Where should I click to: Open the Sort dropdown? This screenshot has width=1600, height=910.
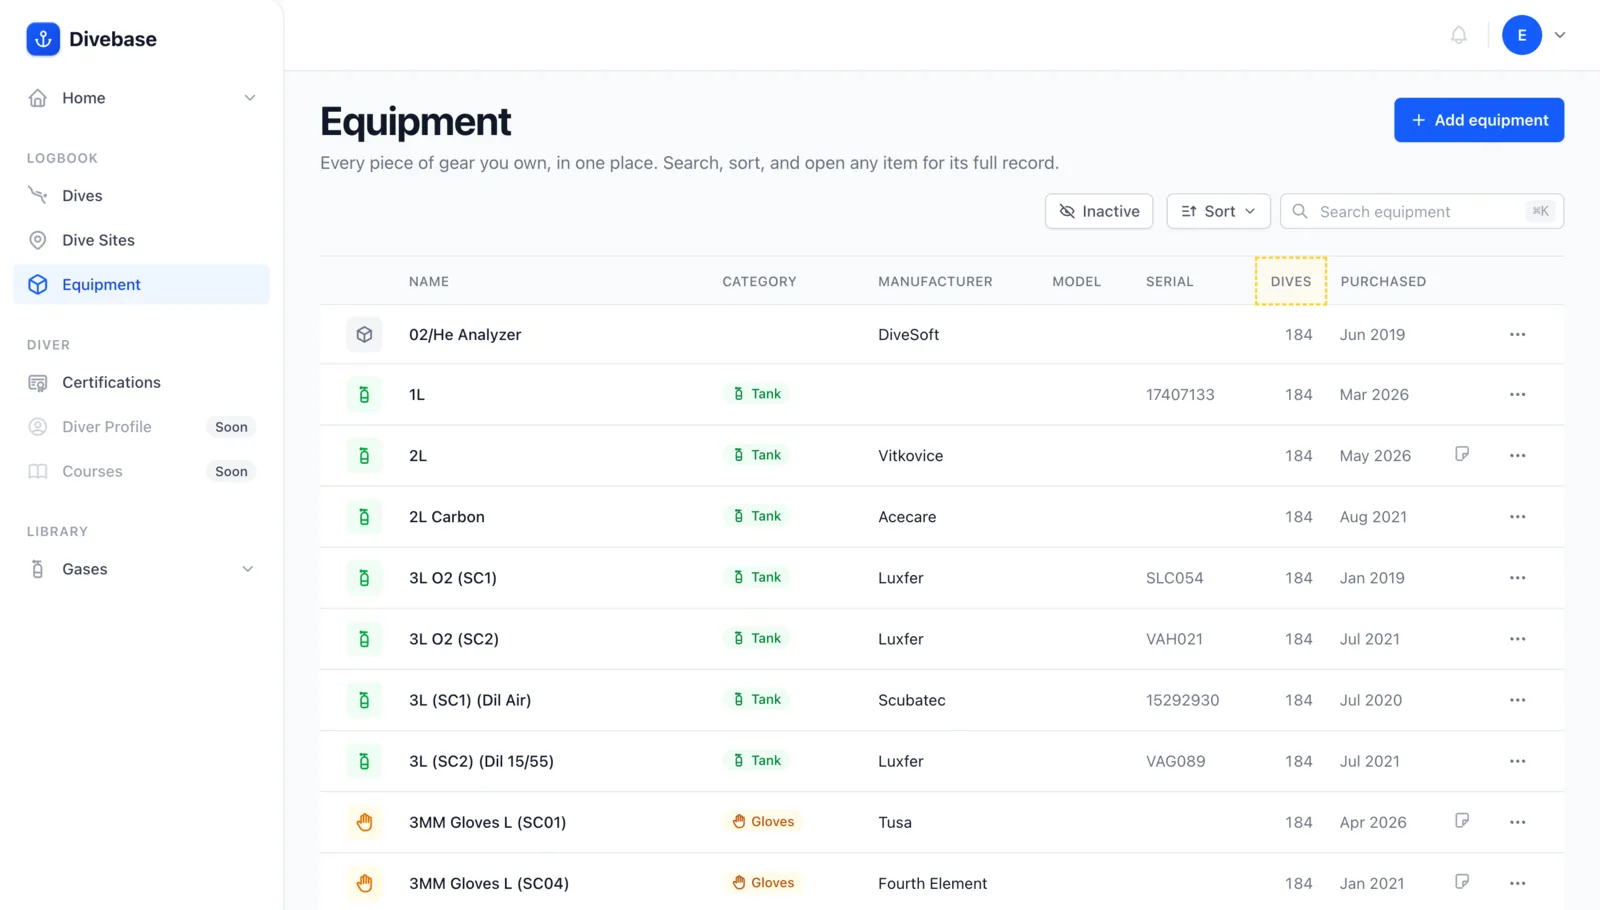pyautogui.click(x=1218, y=211)
